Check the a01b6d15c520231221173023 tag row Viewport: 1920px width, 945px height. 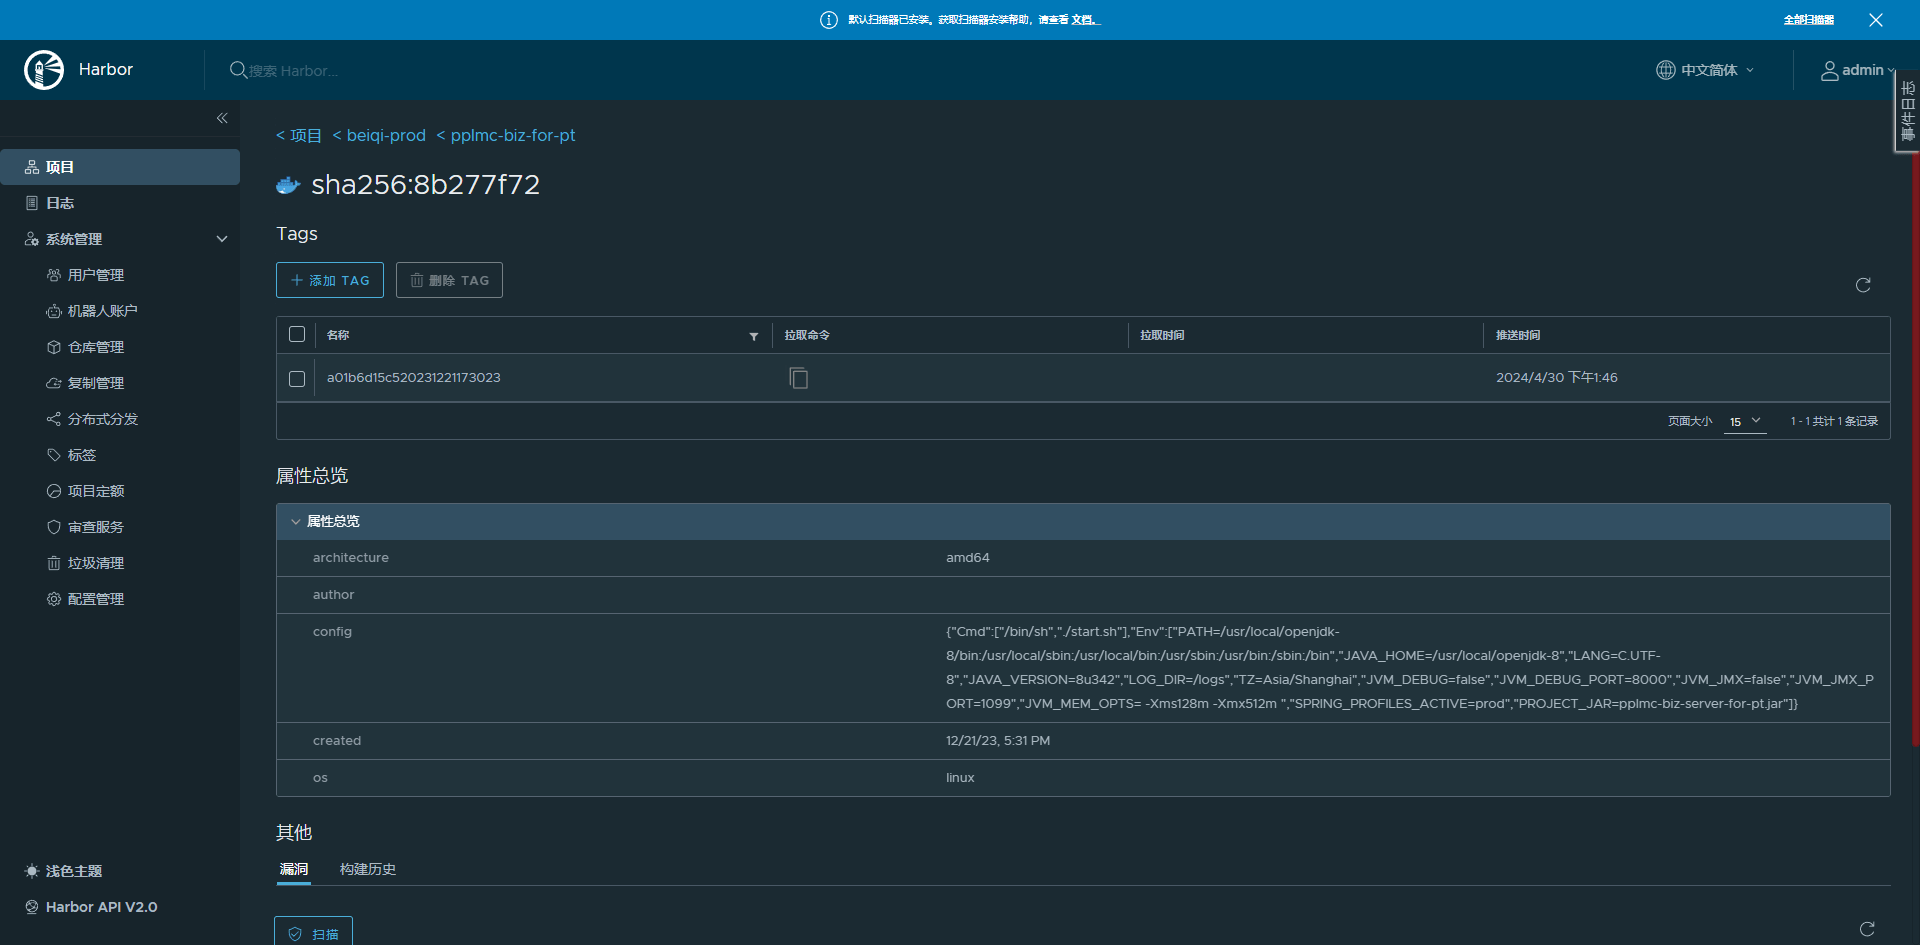click(x=297, y=379)
